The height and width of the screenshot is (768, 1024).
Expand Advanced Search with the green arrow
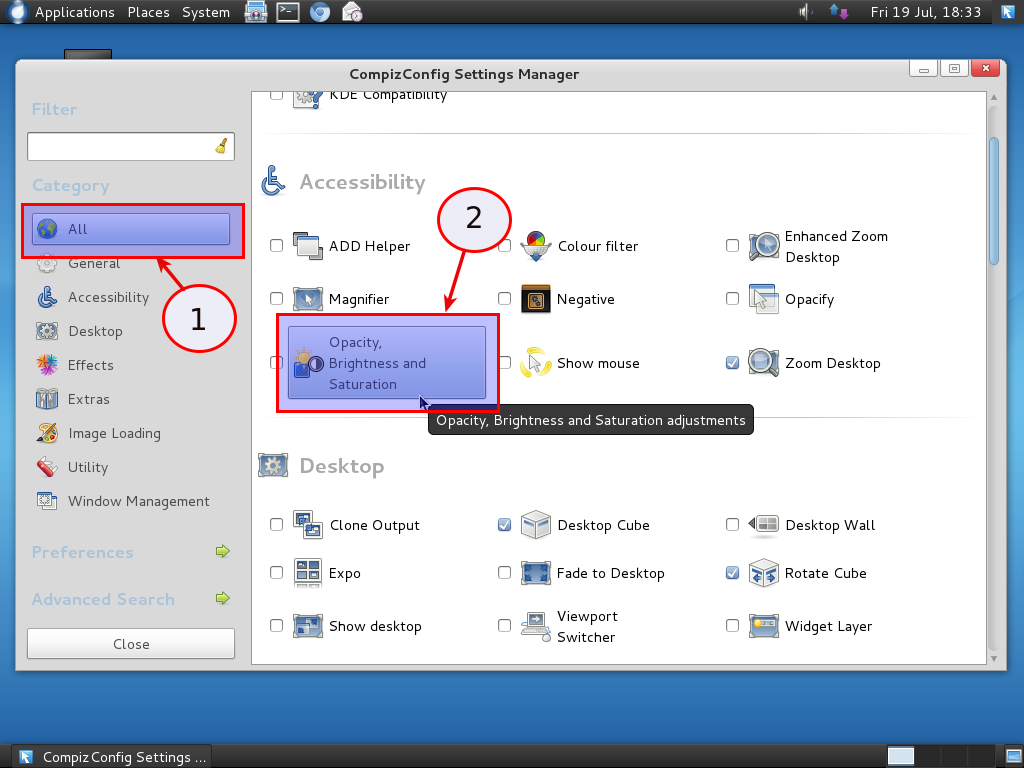click(223, 598)
